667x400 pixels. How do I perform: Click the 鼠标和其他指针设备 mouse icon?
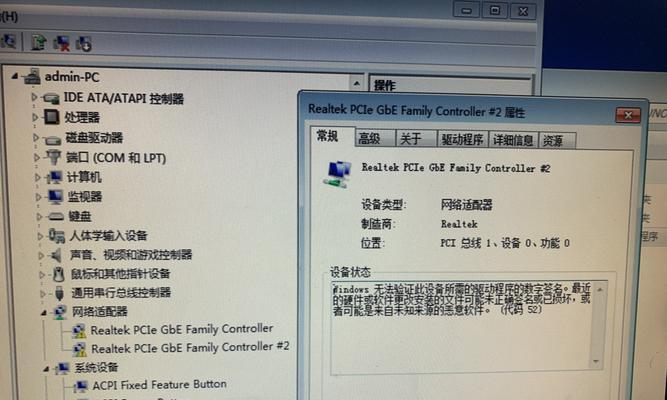pos(59,274)
